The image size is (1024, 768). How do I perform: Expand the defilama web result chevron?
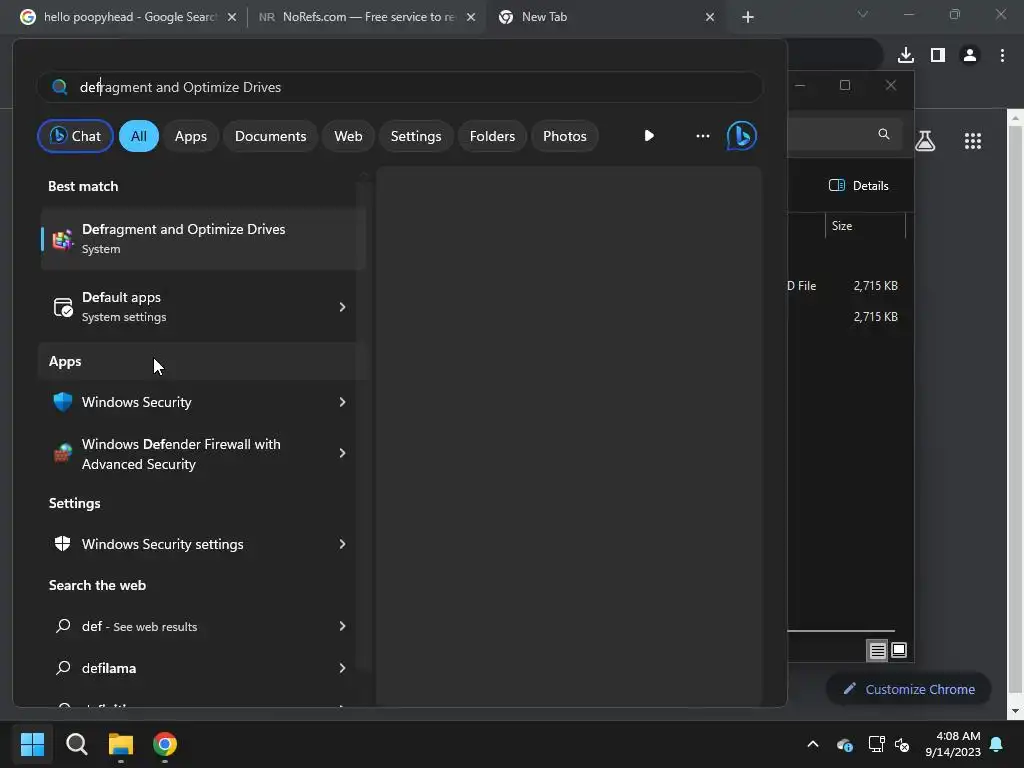[x=342, y=668]
